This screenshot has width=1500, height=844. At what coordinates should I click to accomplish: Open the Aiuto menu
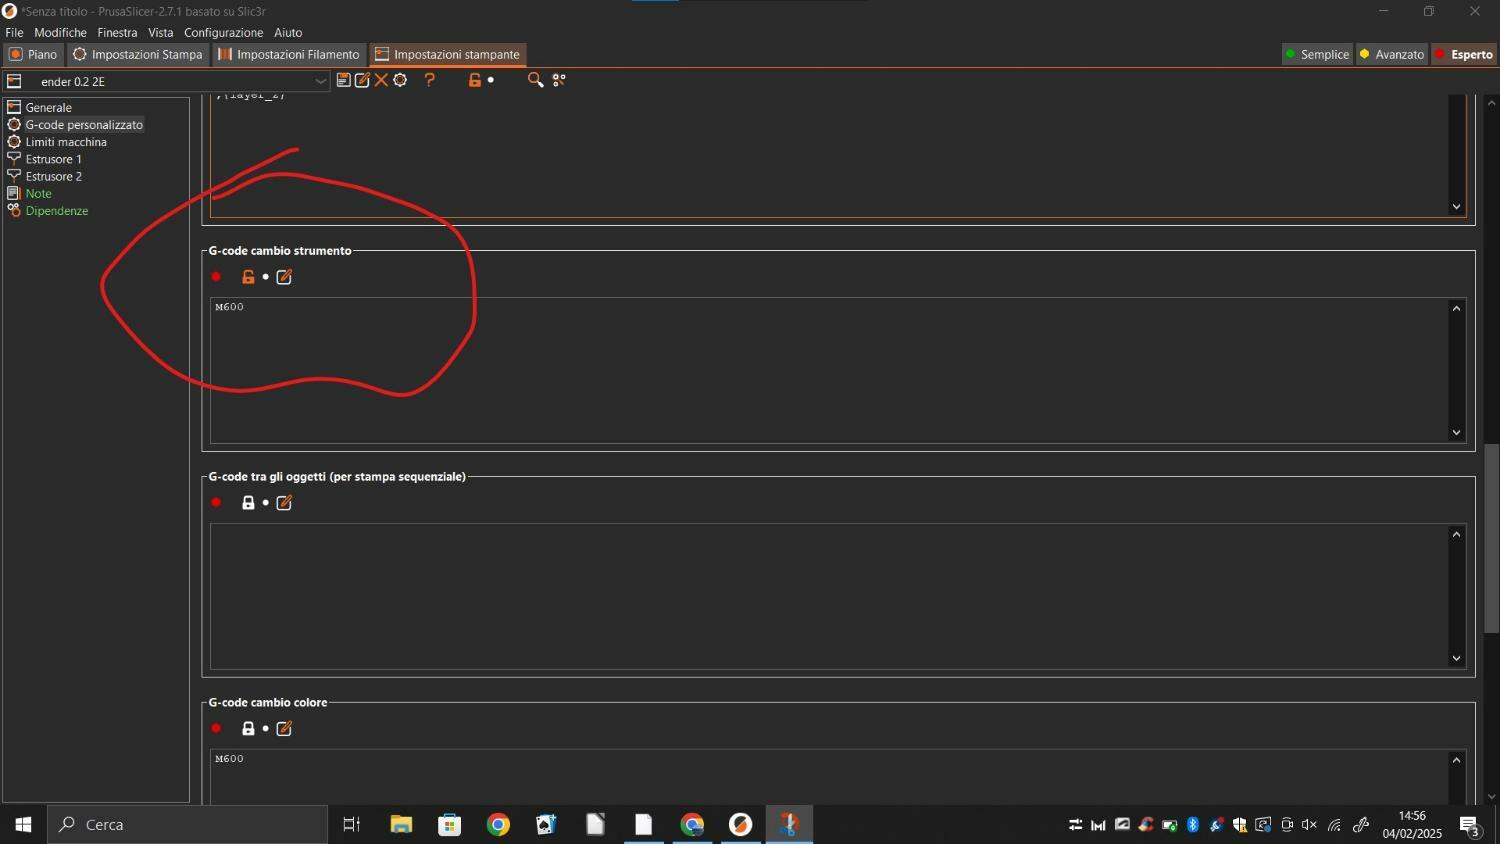(x=288, y=32)
